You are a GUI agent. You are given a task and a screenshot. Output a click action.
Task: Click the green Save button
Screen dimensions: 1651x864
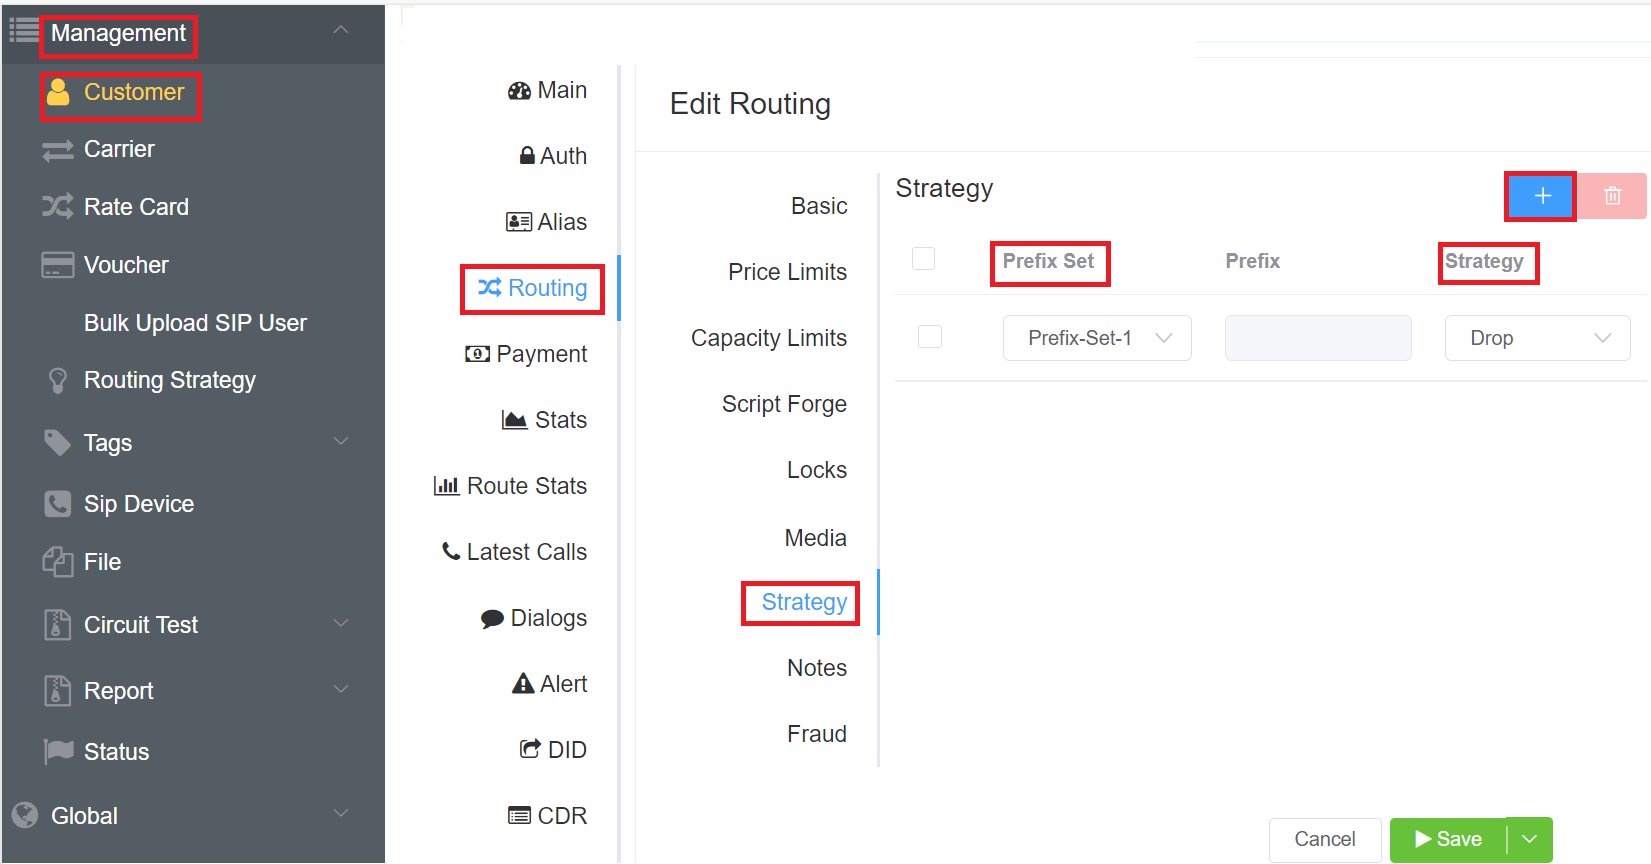tap(1448, 839)
